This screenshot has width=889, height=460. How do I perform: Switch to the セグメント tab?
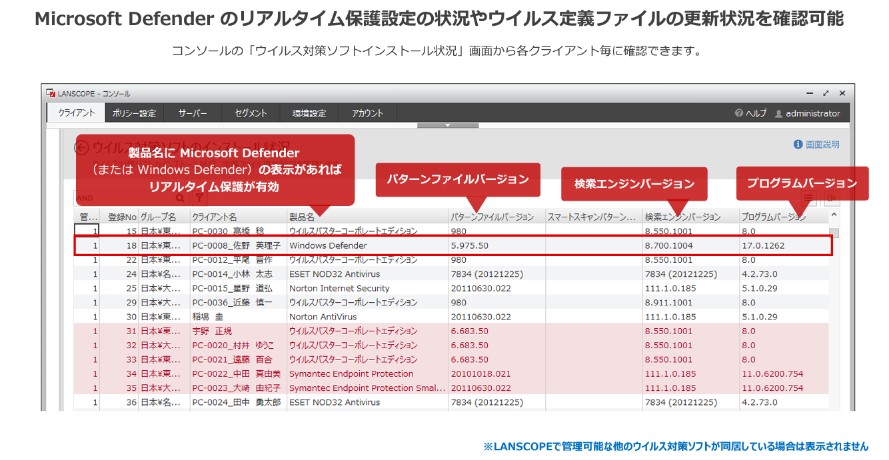click(x=251, y=113)
